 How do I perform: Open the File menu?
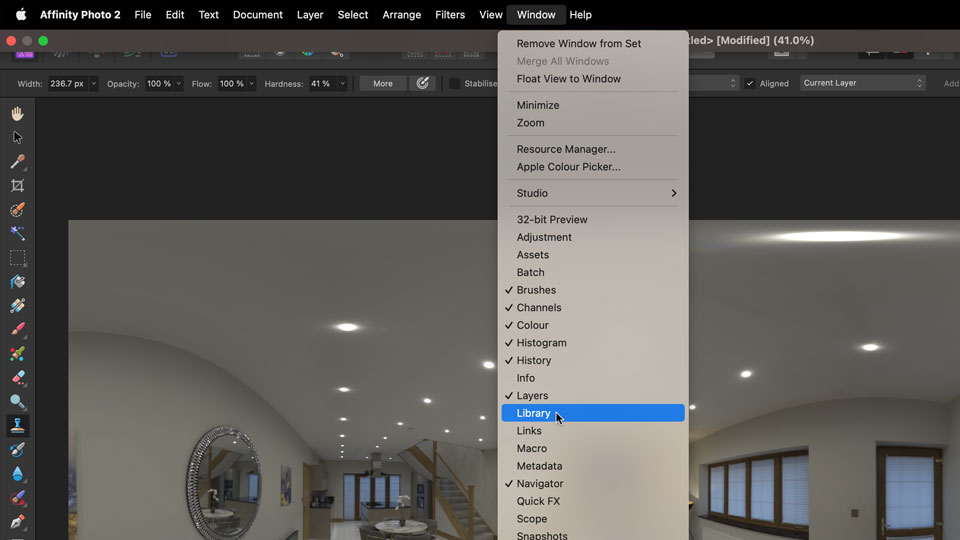143,15
